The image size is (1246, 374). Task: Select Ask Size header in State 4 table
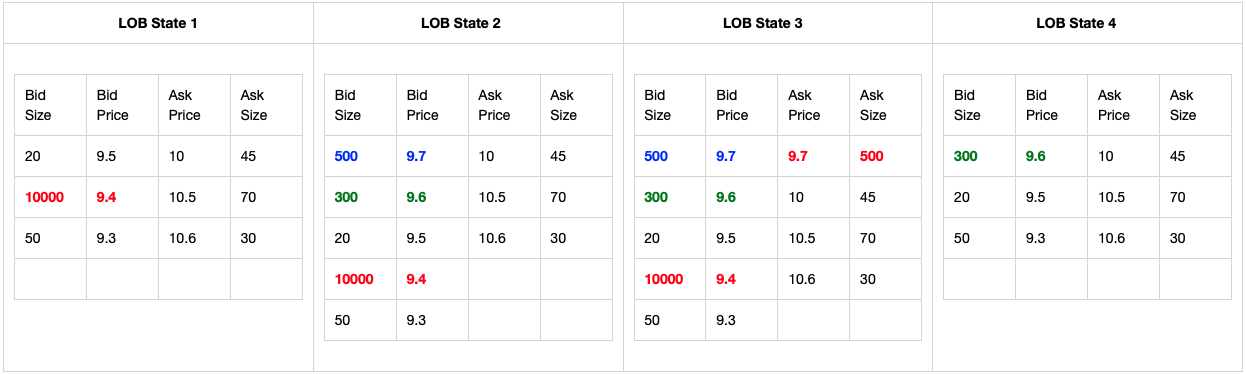pos(1183,105)
